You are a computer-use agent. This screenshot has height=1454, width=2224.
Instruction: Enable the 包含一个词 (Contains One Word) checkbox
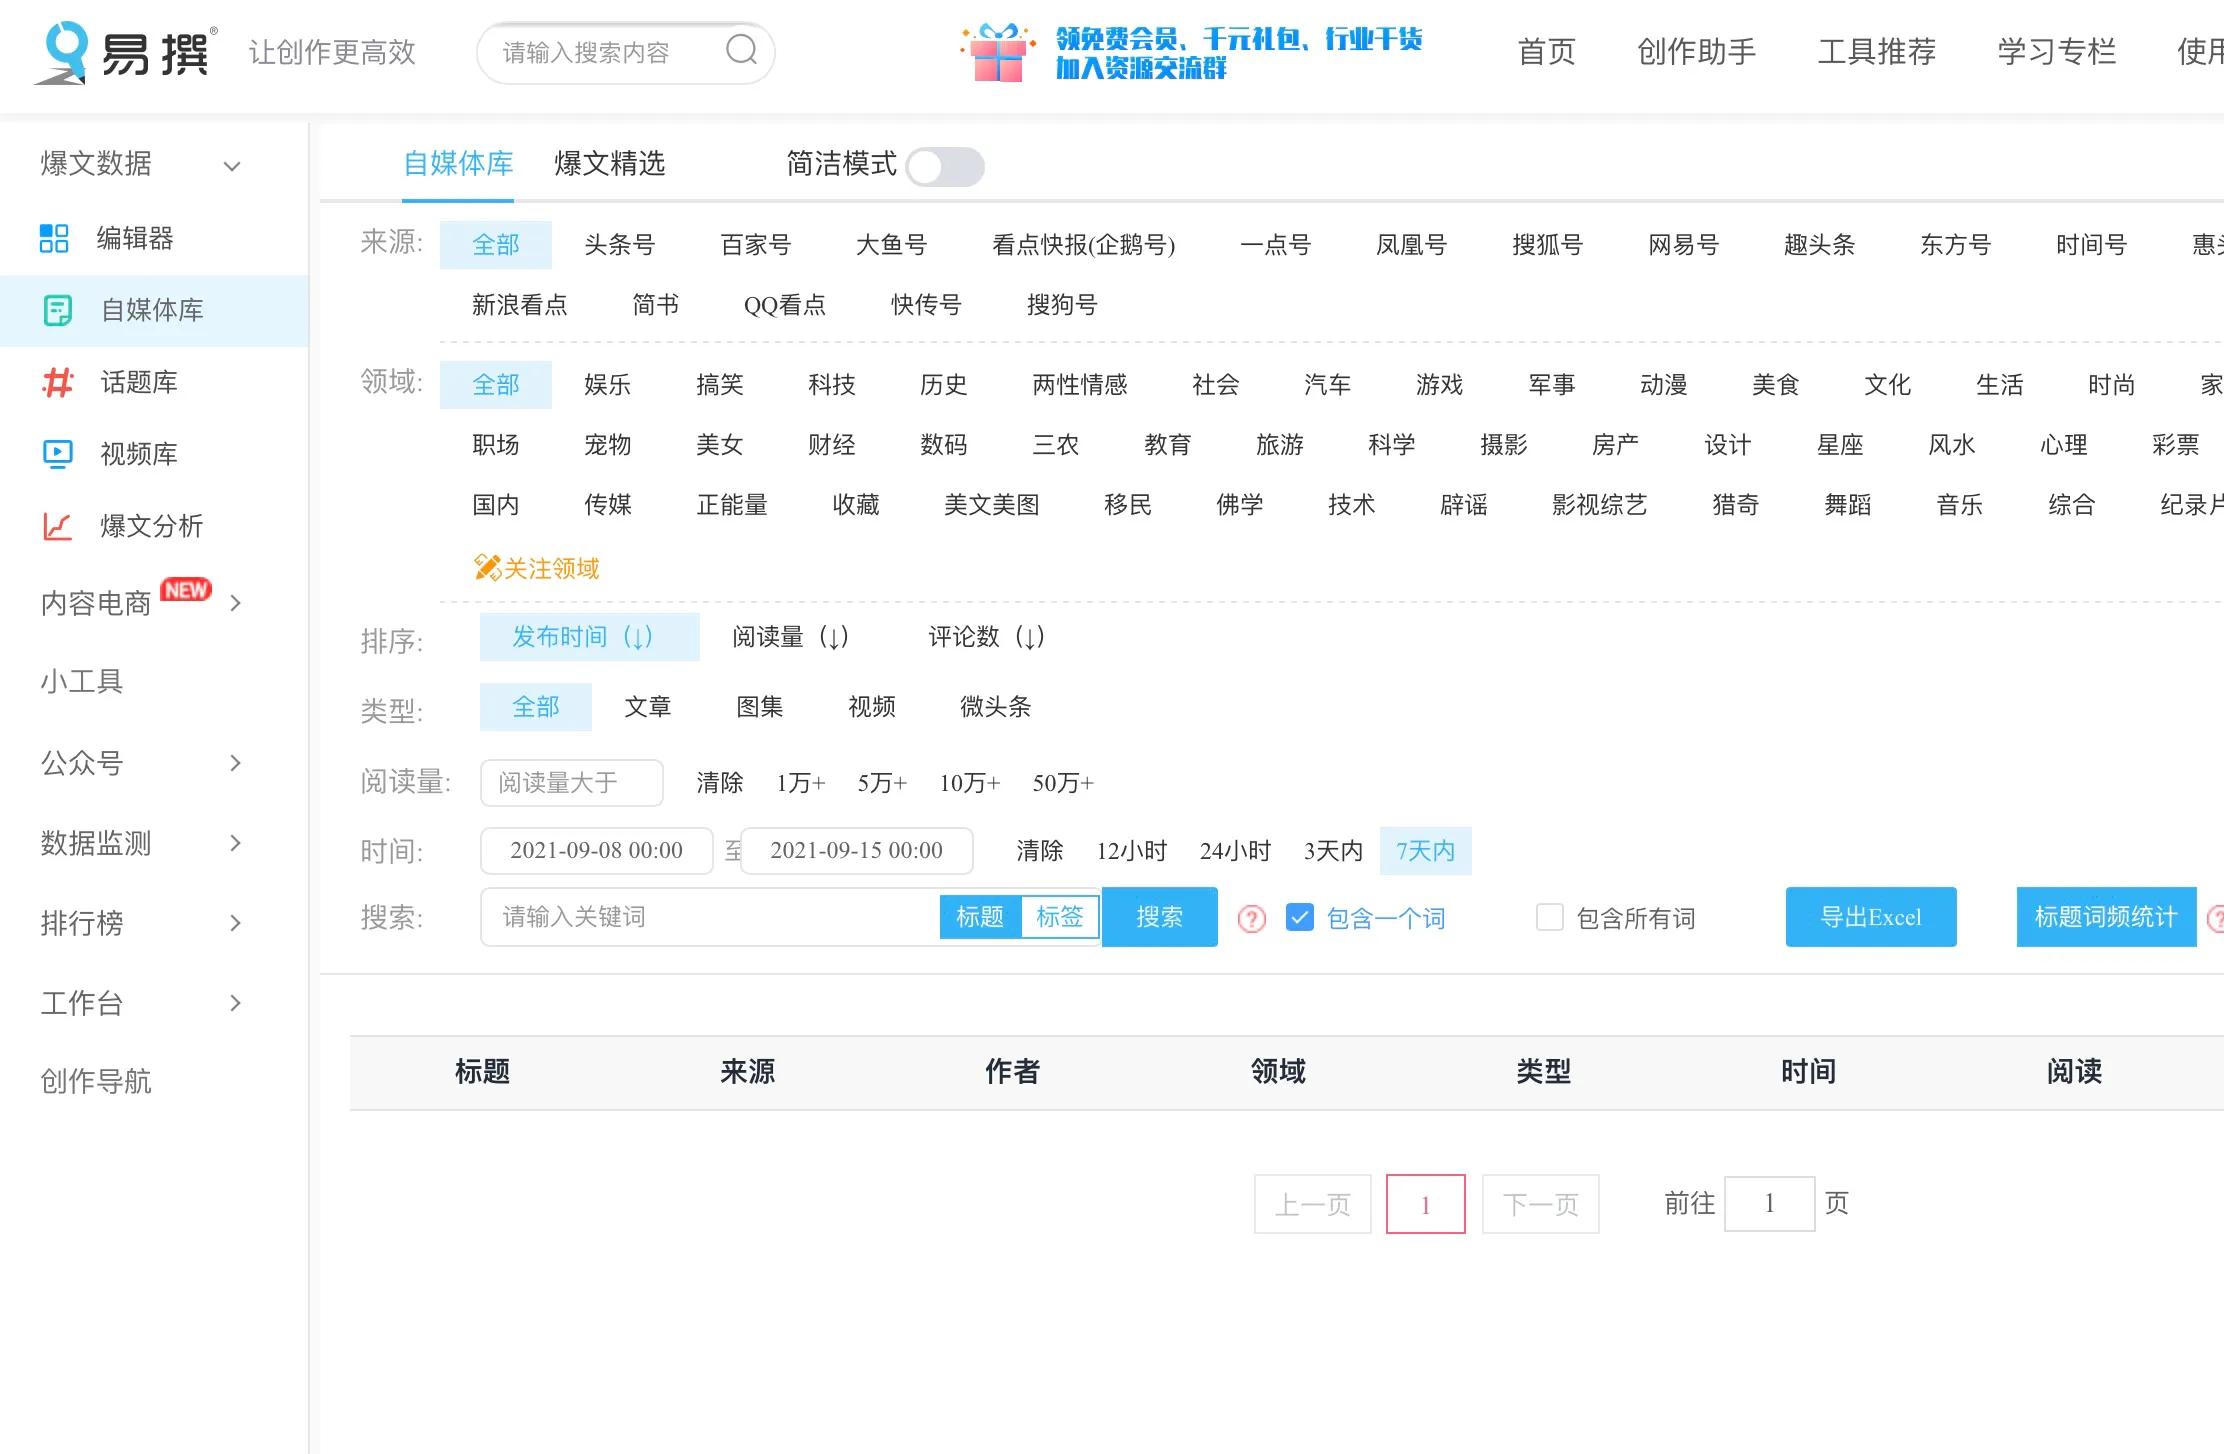point(1298,918)
